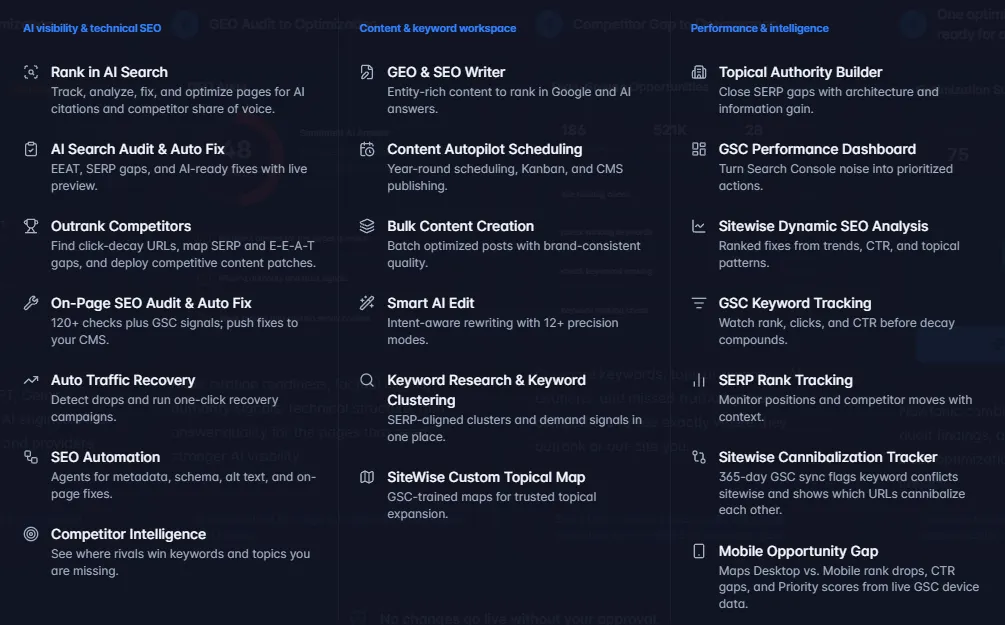The height and width of the screenshot is (625, 1005).
Task: Click the Outrank Competitors trophy icon
Action: [x=31, y=226]
